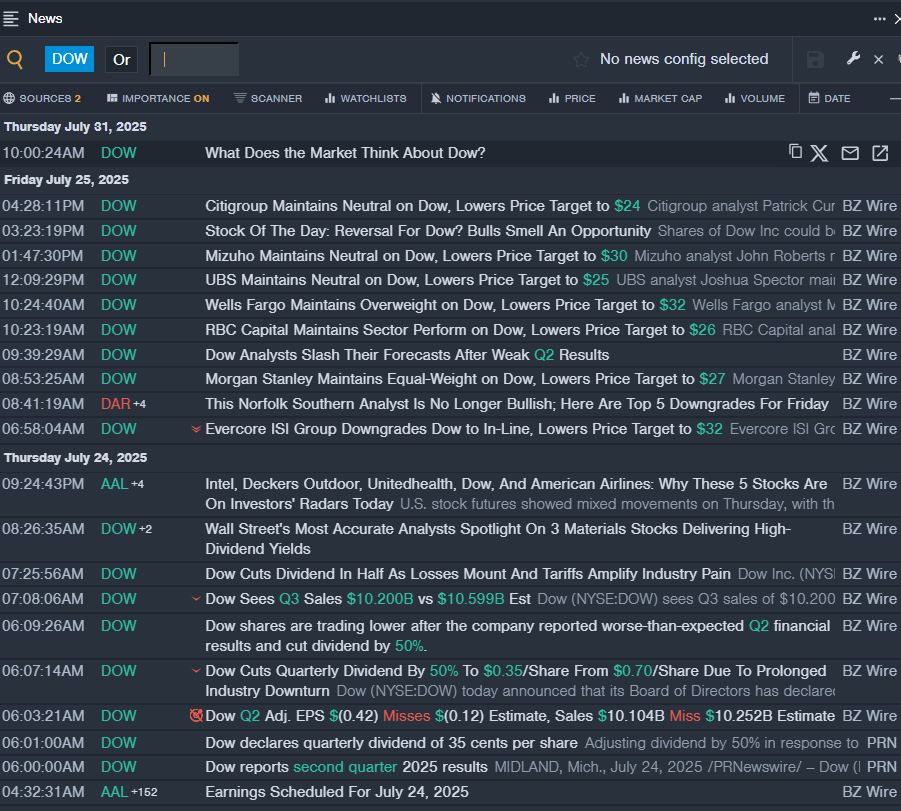Open the Volume filter
This screenshot has width=901, height=811.
coord(755,98)
